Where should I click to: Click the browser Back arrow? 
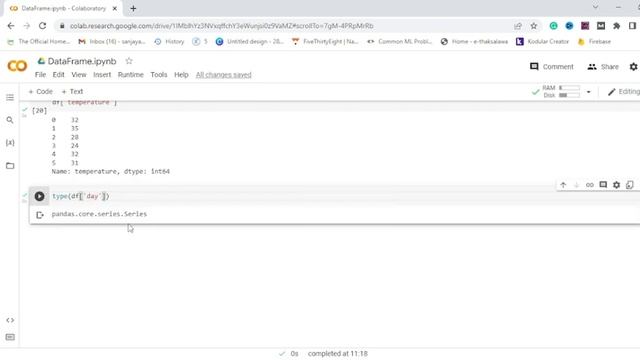11,26
